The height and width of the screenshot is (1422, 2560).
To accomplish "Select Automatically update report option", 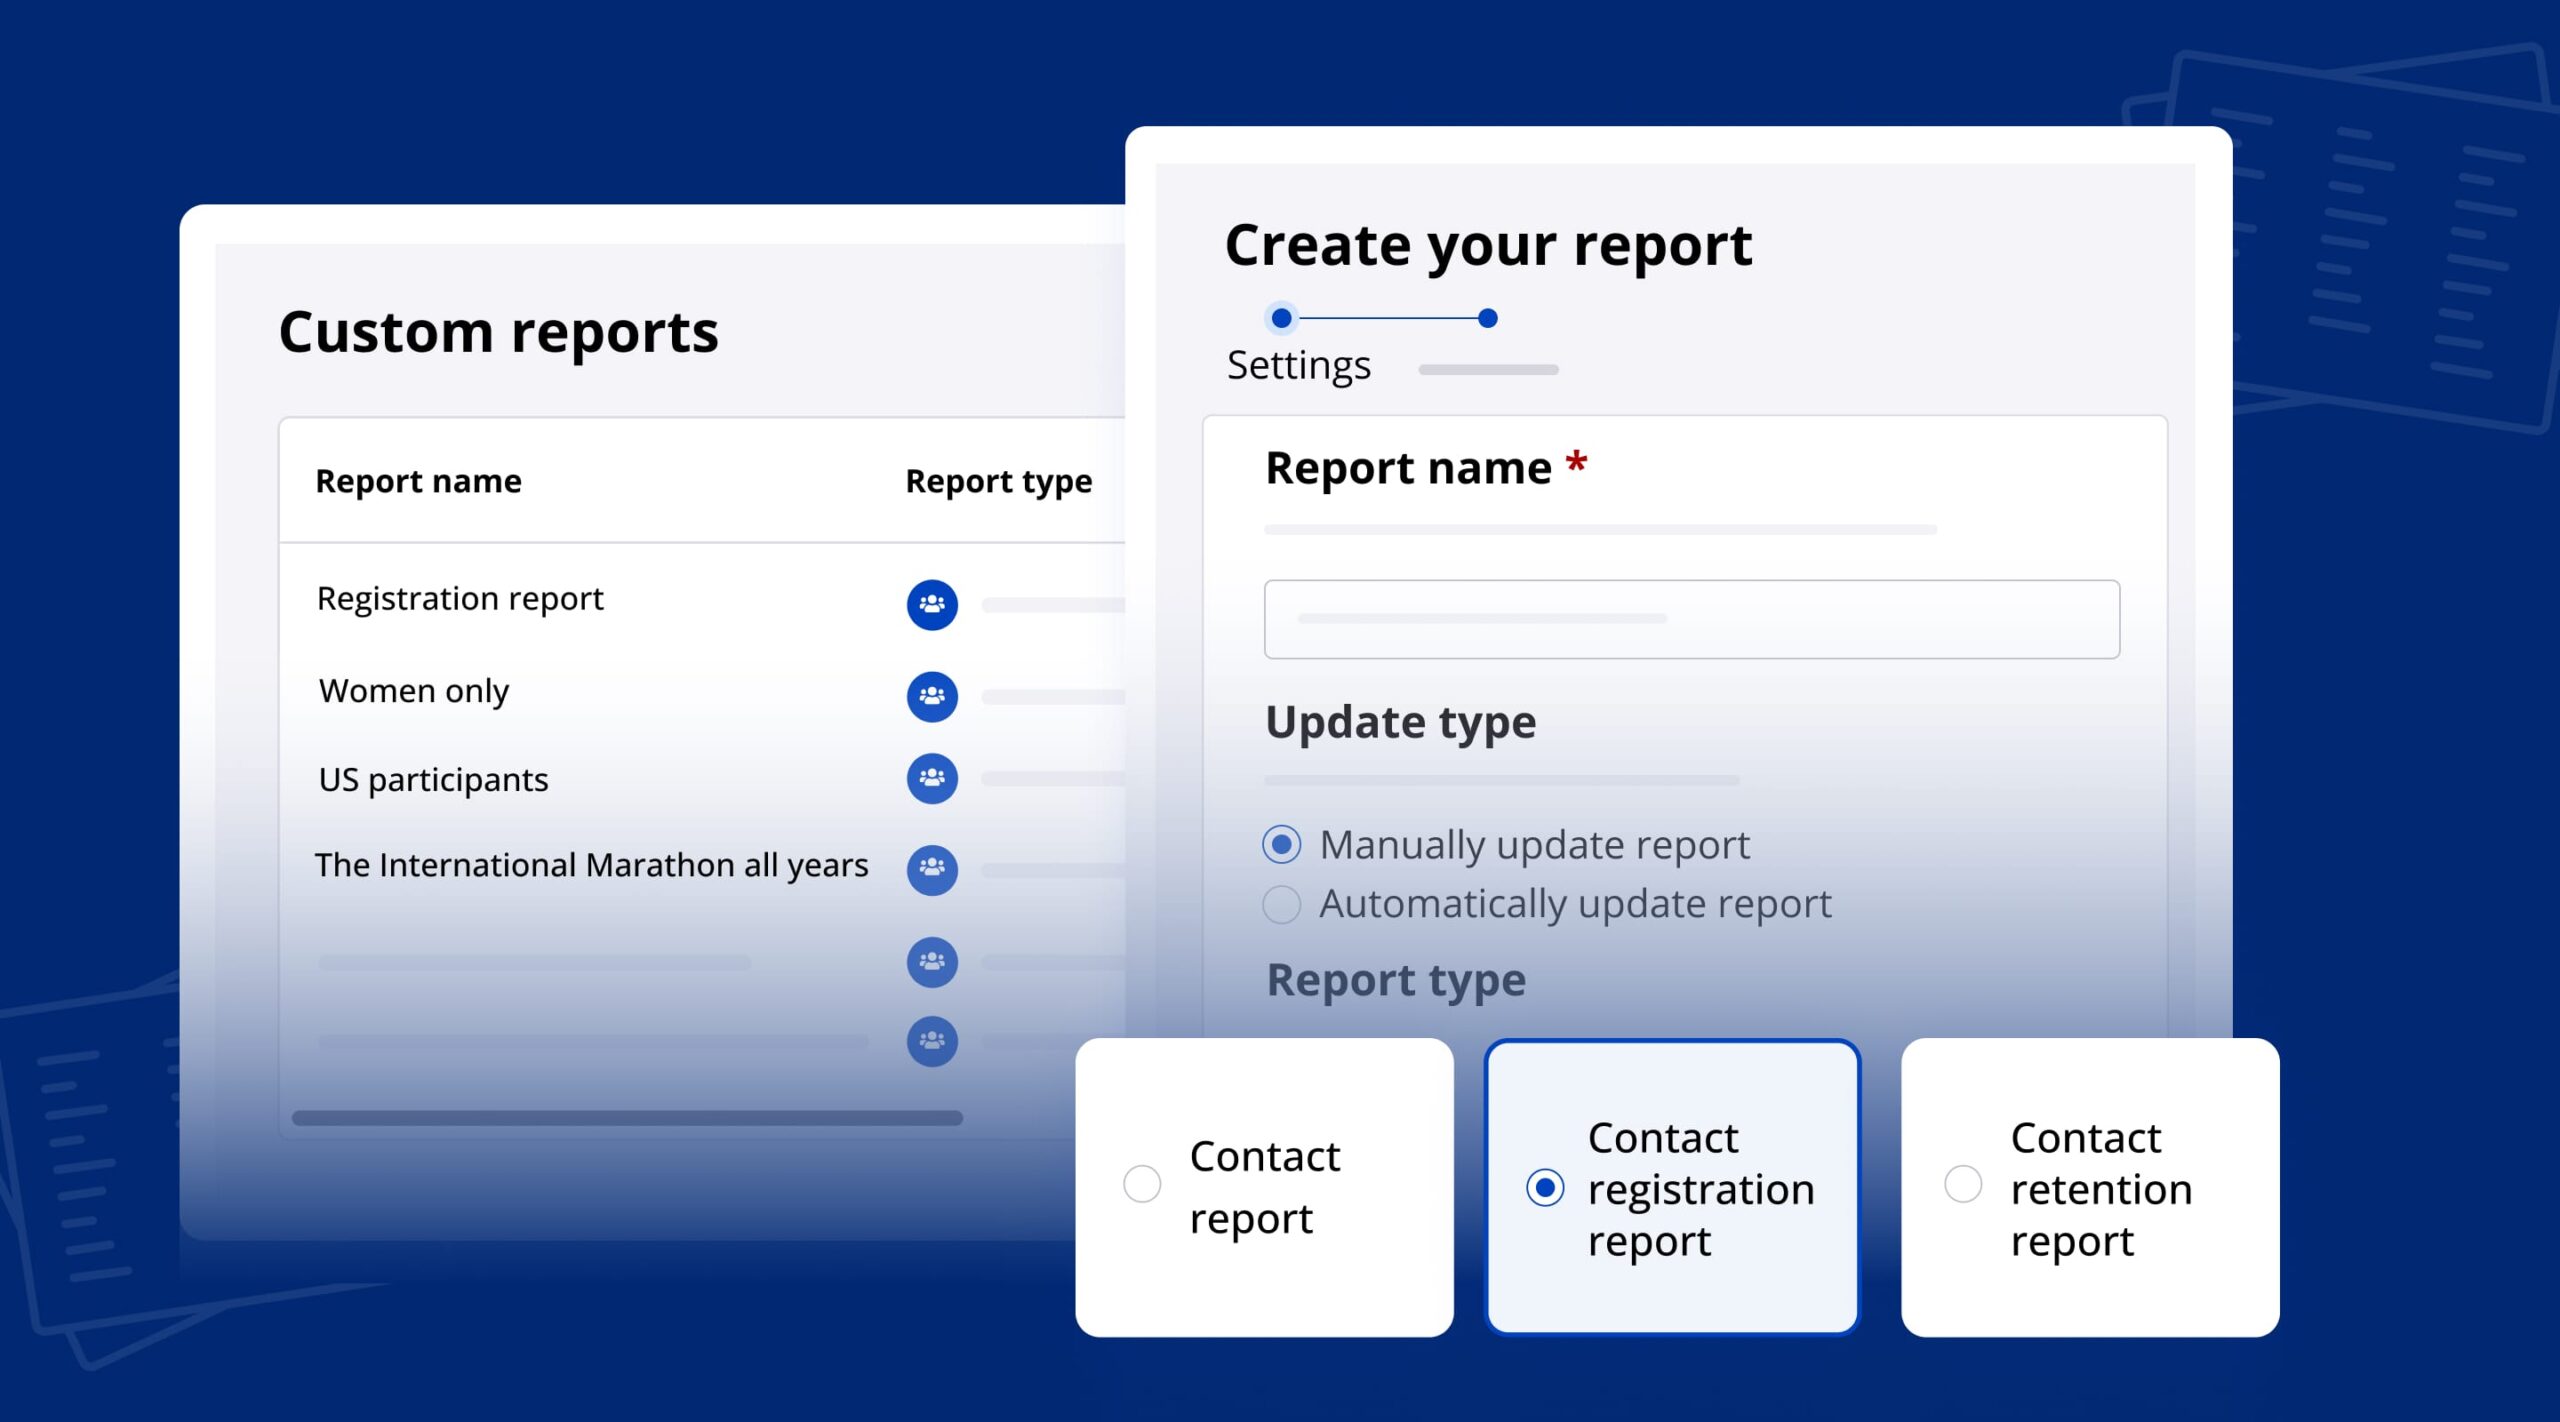I will (1281, 904).
